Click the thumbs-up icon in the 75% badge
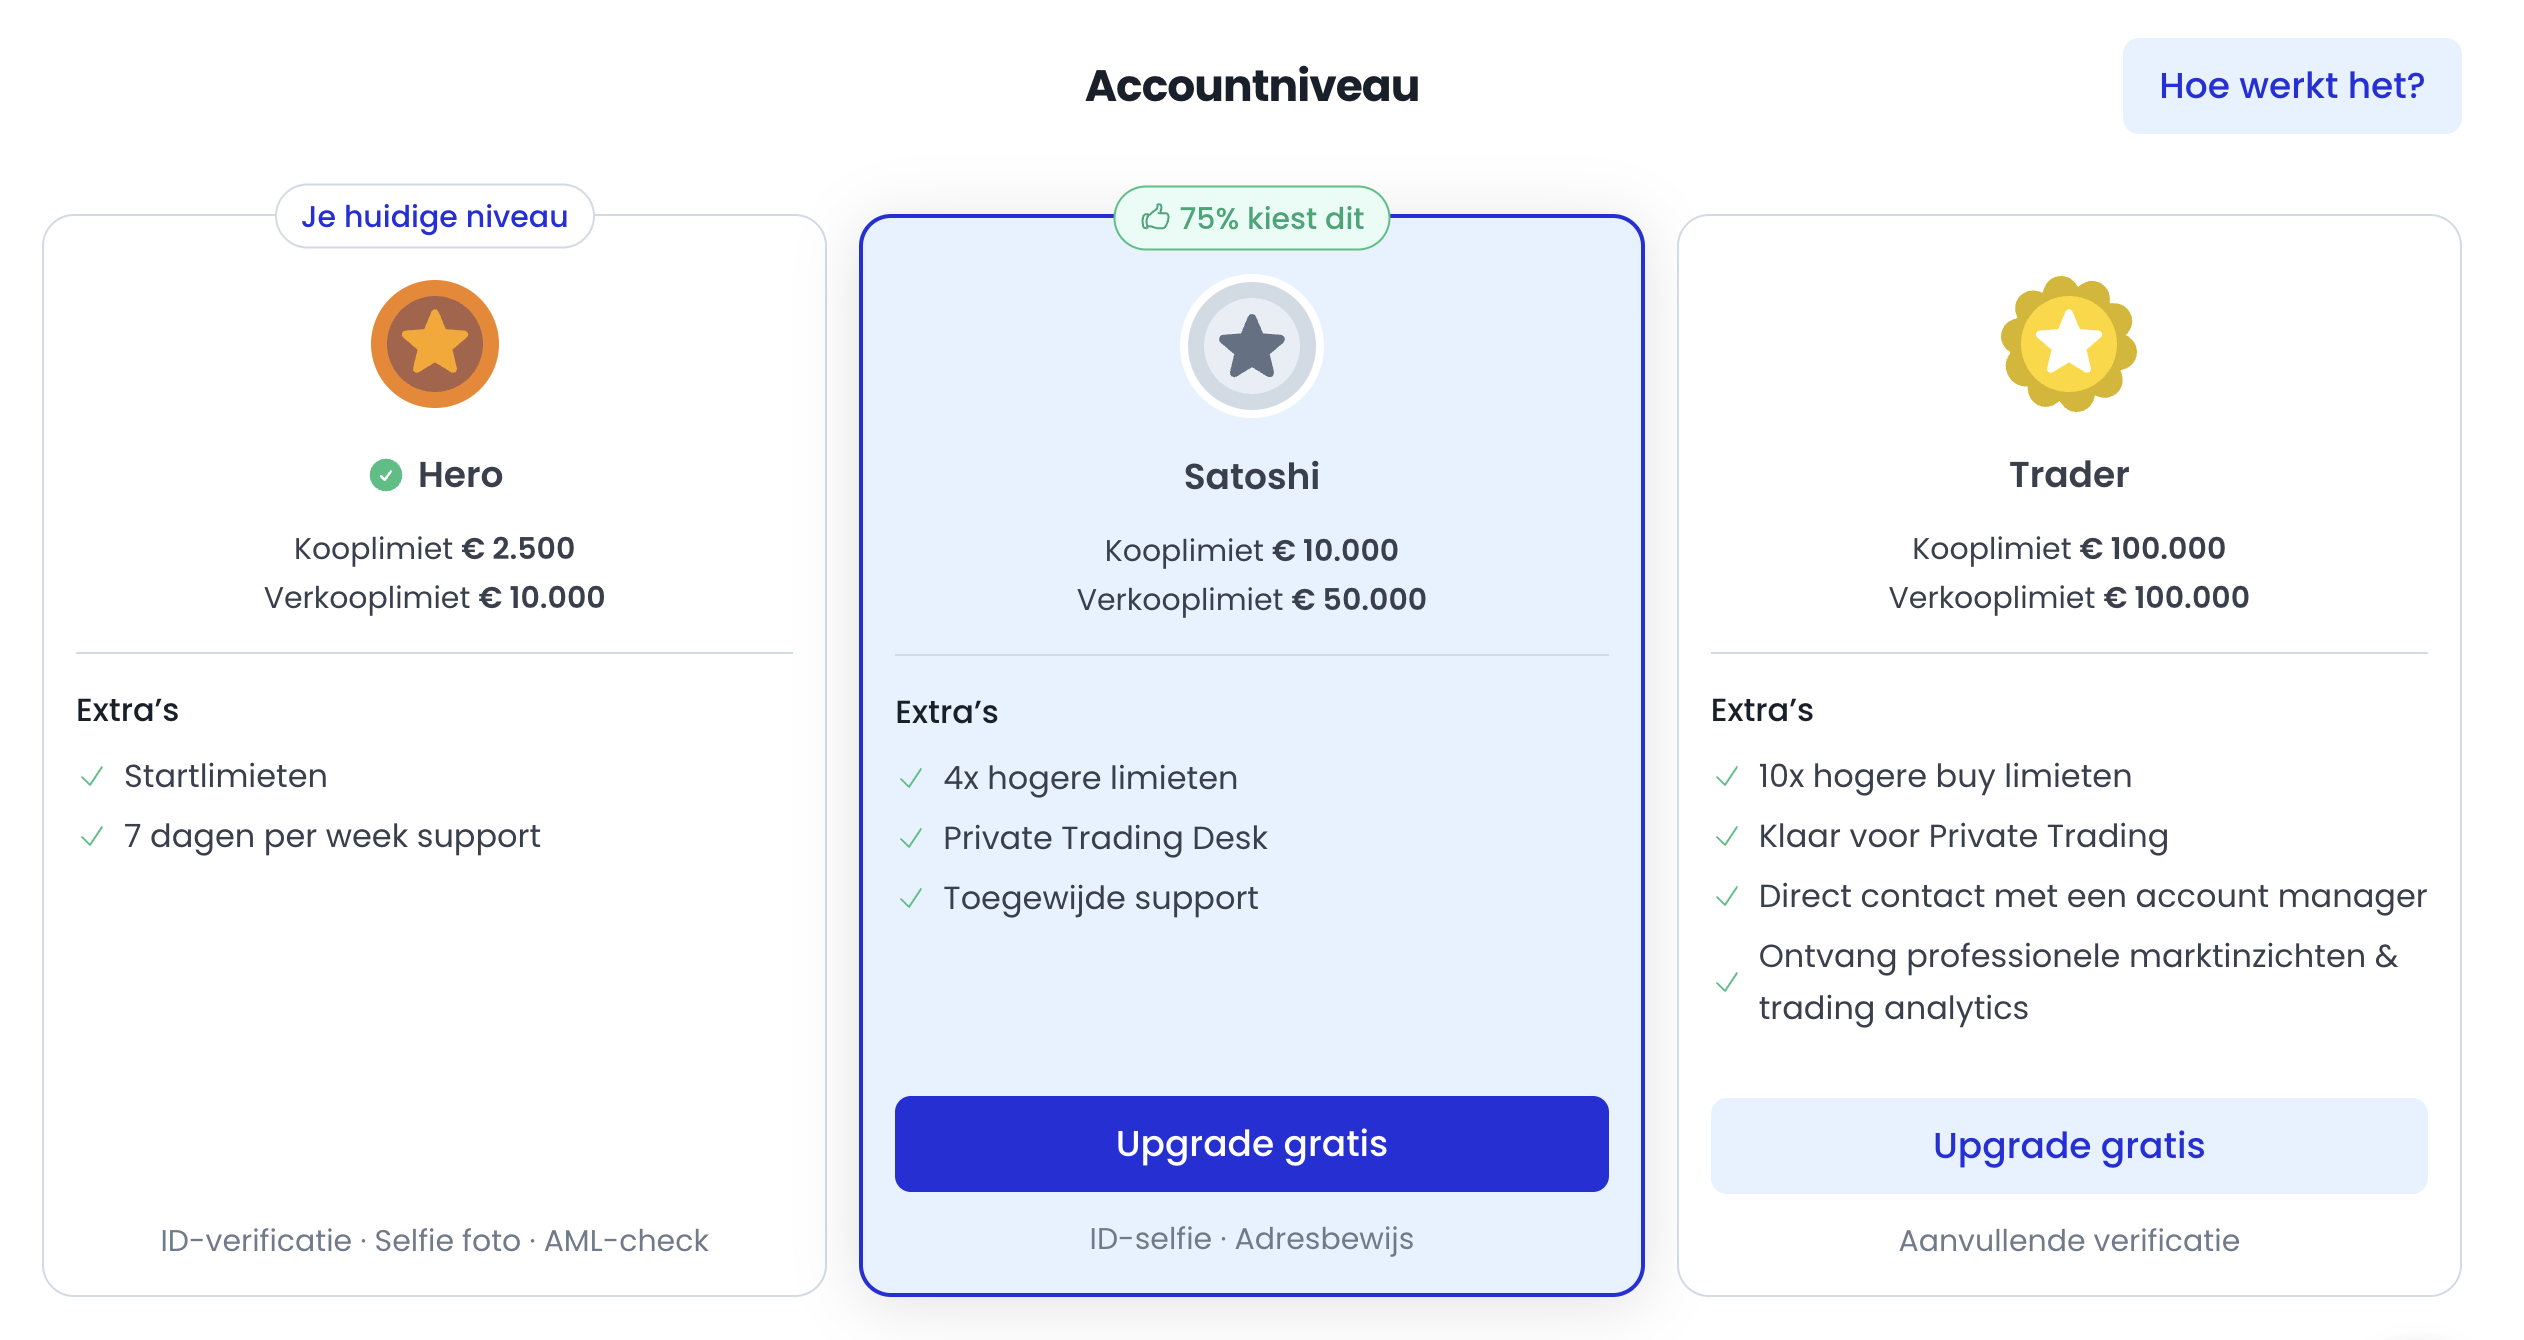 pyautogui.click(x=1155, y=217)
